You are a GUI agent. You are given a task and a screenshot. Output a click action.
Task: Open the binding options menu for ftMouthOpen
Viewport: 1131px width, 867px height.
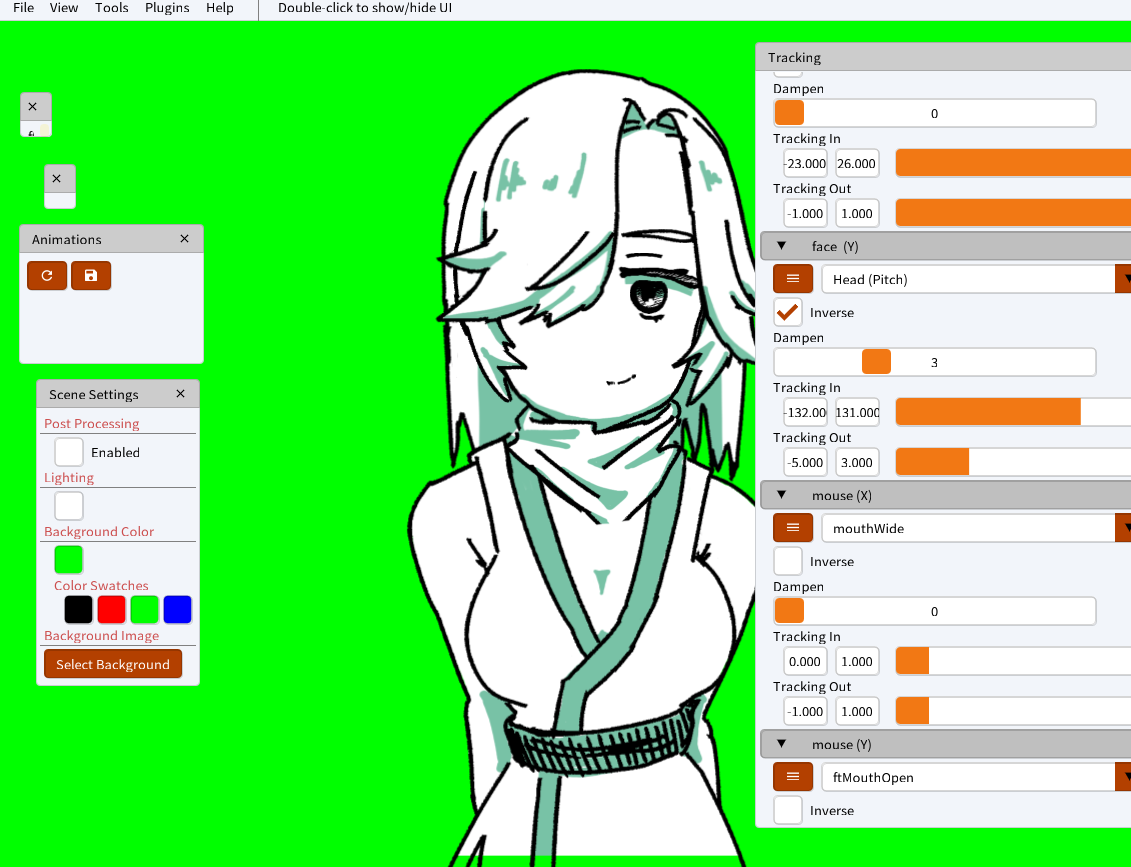pos(793,776)
